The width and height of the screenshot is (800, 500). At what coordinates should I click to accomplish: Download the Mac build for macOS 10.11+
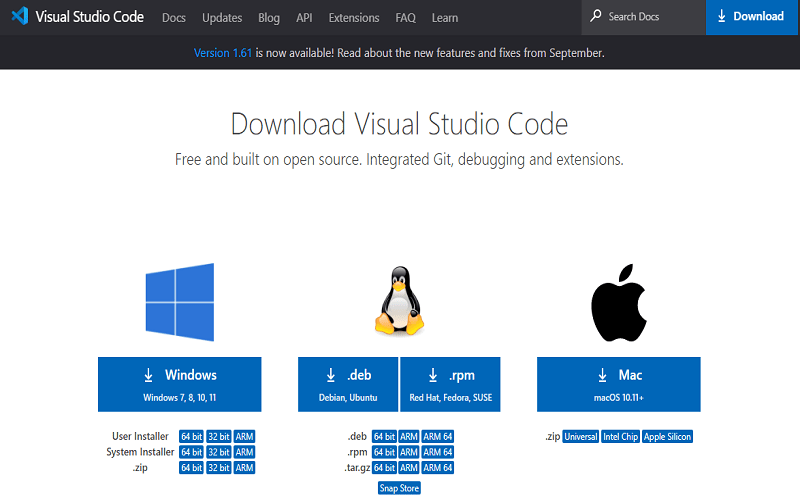tap(619, 384)
